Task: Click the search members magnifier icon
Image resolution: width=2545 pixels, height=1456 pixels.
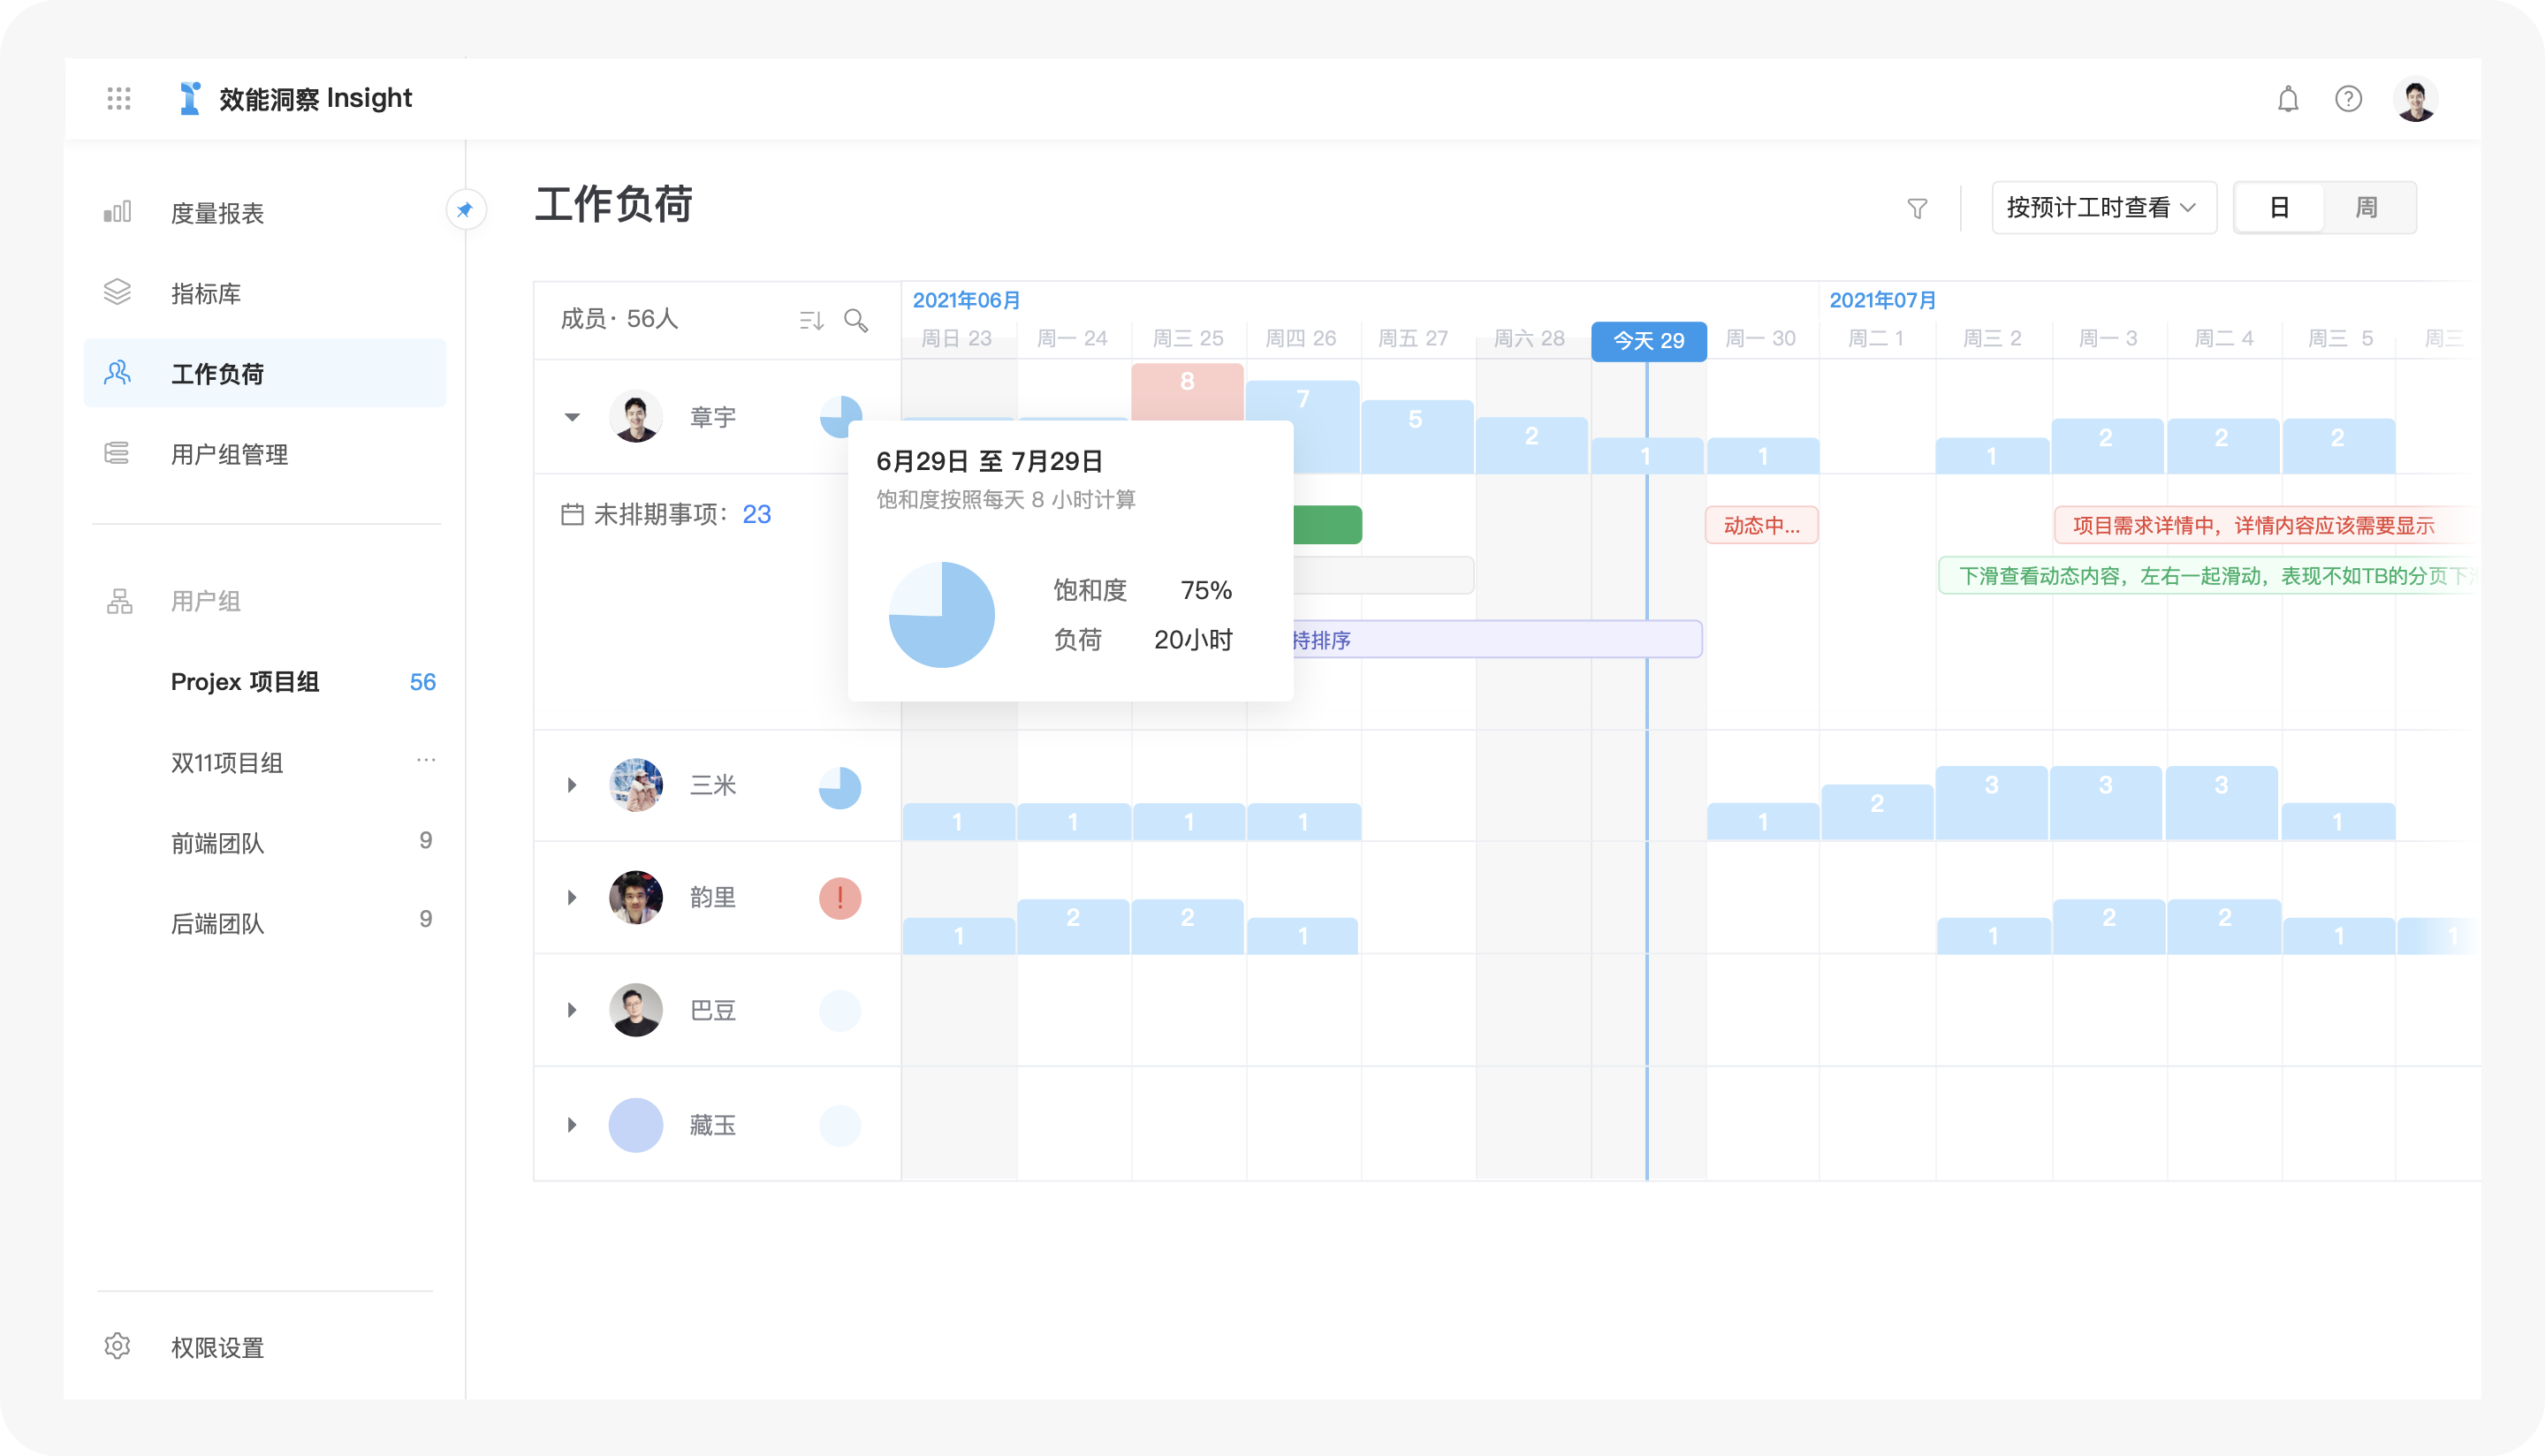Action: (856, 320)
